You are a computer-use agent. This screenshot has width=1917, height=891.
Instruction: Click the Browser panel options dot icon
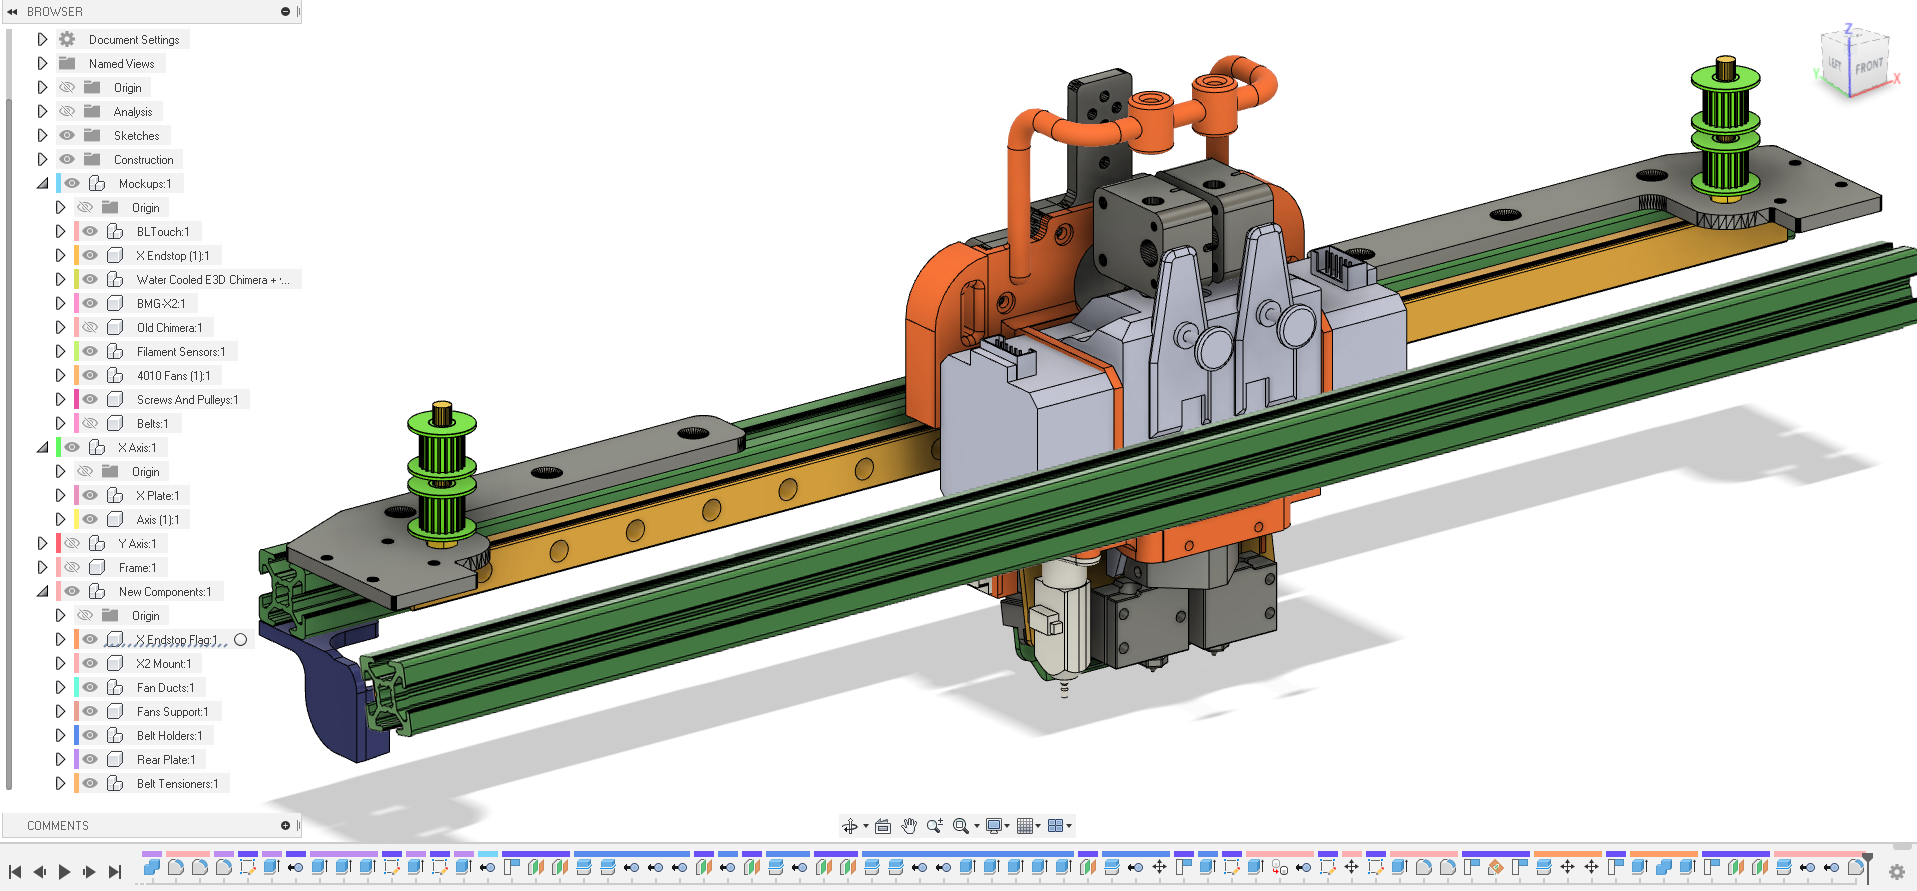(285, 12)
